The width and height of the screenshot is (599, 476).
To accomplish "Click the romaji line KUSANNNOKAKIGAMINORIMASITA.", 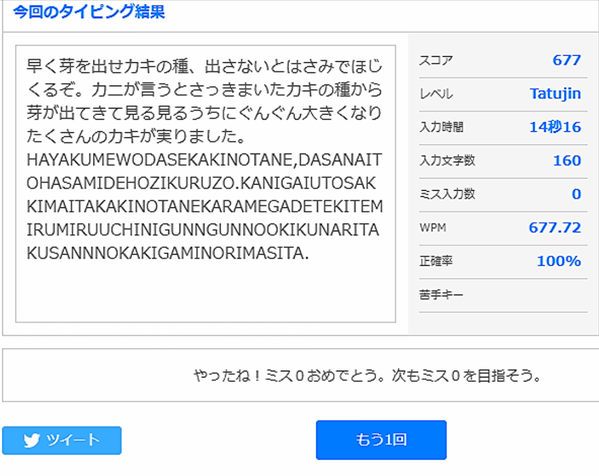I will [167, 253].
